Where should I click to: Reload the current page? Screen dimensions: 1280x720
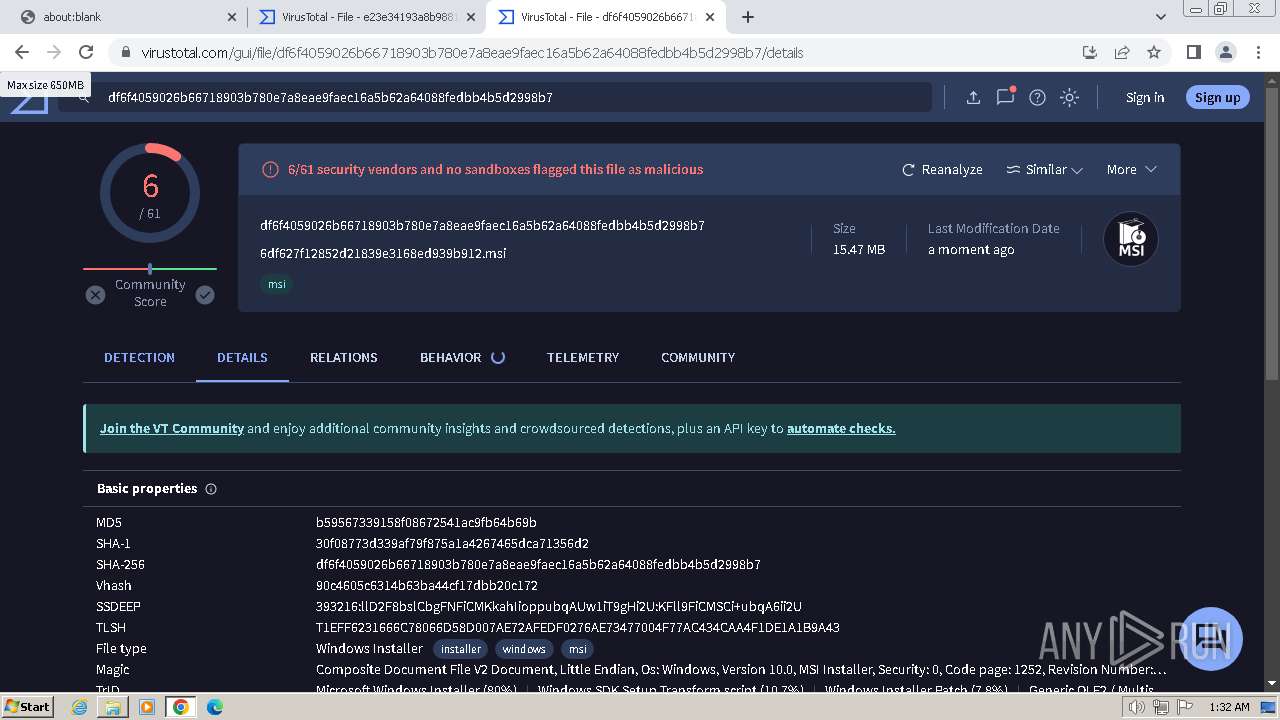pos(86,52)
